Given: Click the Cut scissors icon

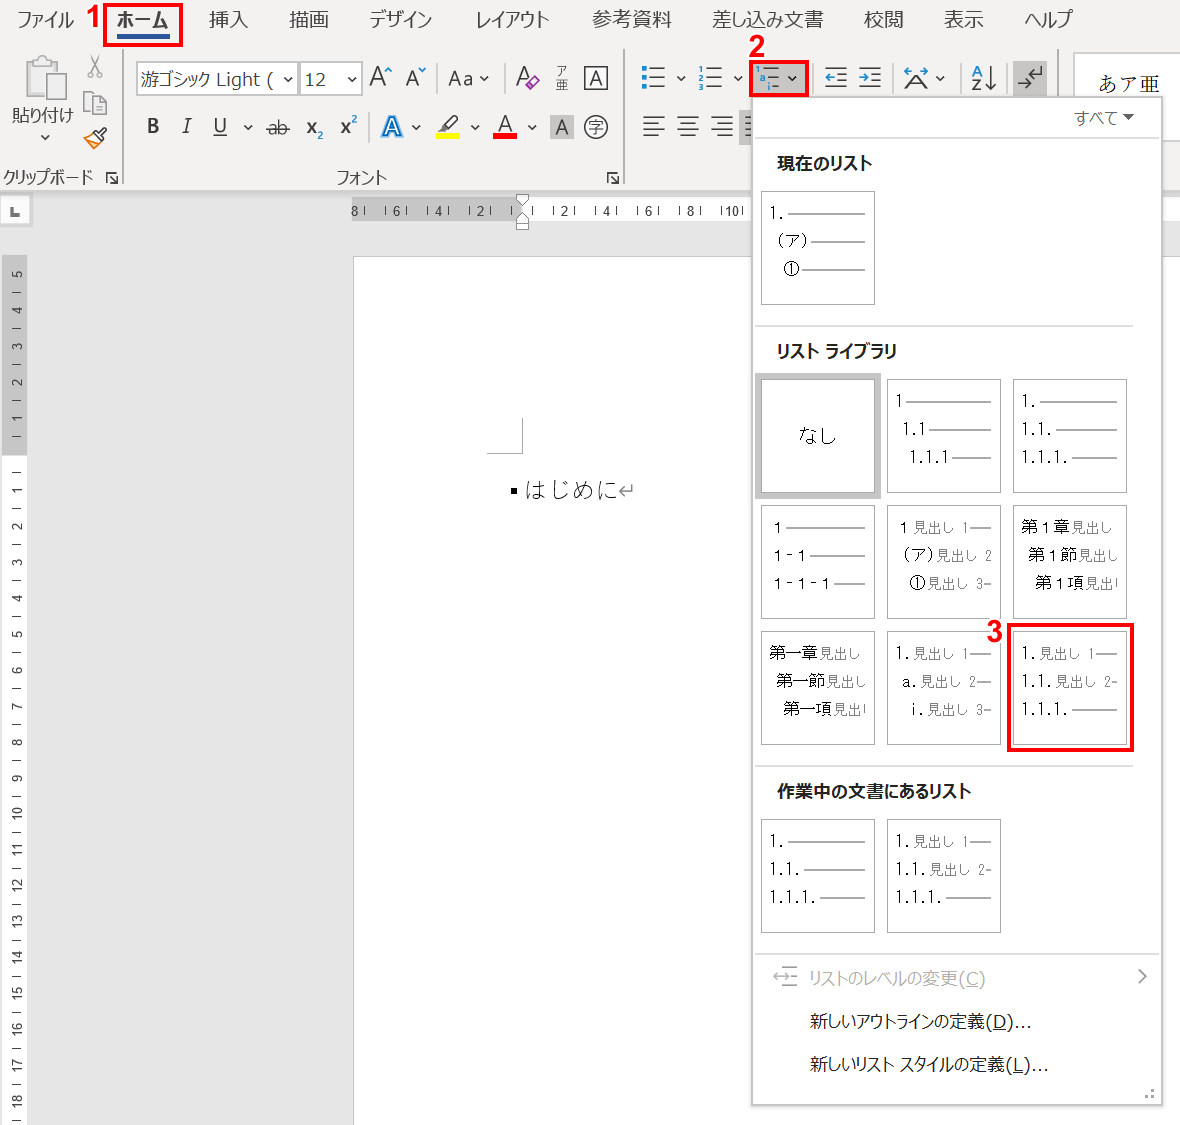Looking at the screenshot, I should click(x=95, y=66).
